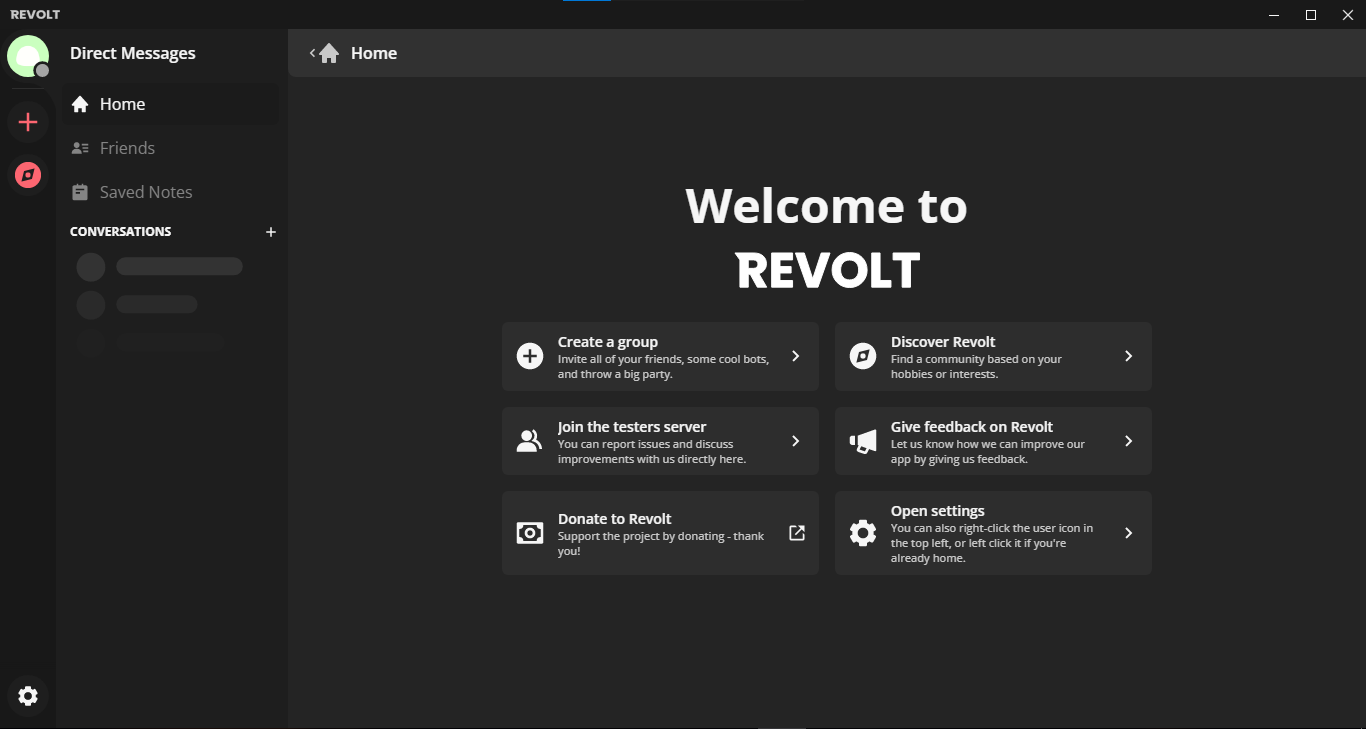The height and width of the screenshot is (729, 1366).
Task: Click the Discover Revolt compass icon
Action: pos(863,356)
